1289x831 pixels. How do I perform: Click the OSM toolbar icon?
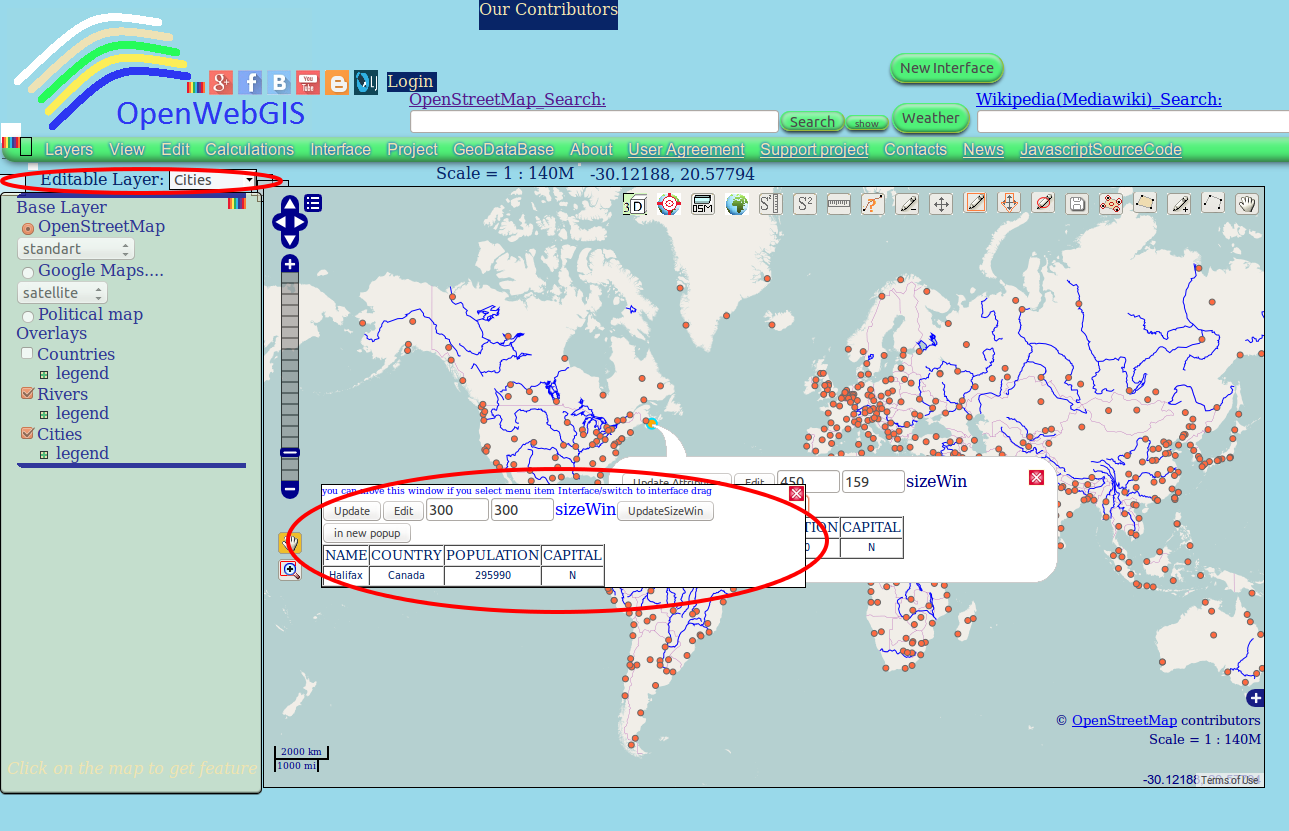tap(702, 204)
